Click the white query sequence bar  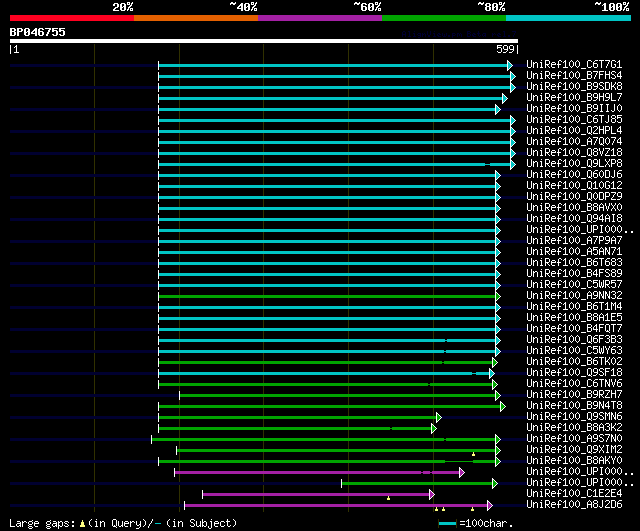pyautogui.click(x=264, y=41)
